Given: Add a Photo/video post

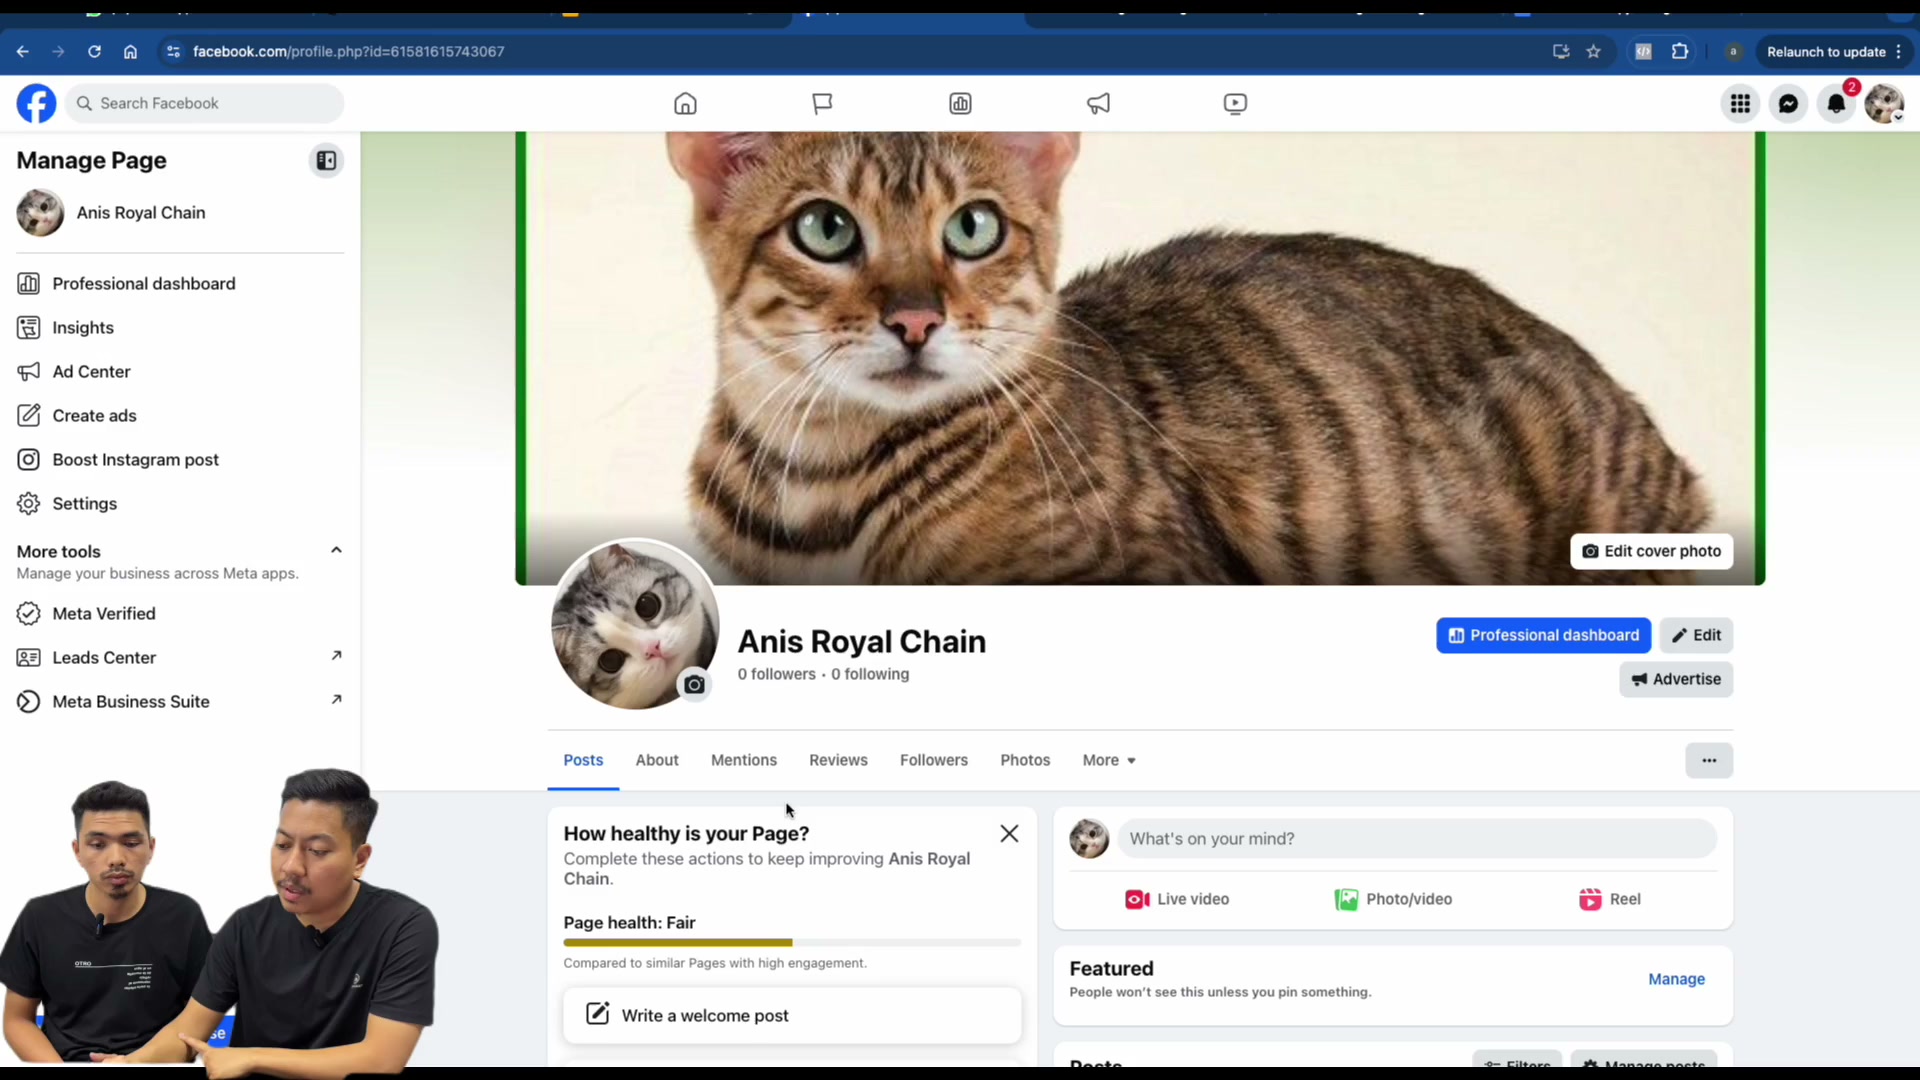Looking at the screenshot, I should tap(1393, 899).
